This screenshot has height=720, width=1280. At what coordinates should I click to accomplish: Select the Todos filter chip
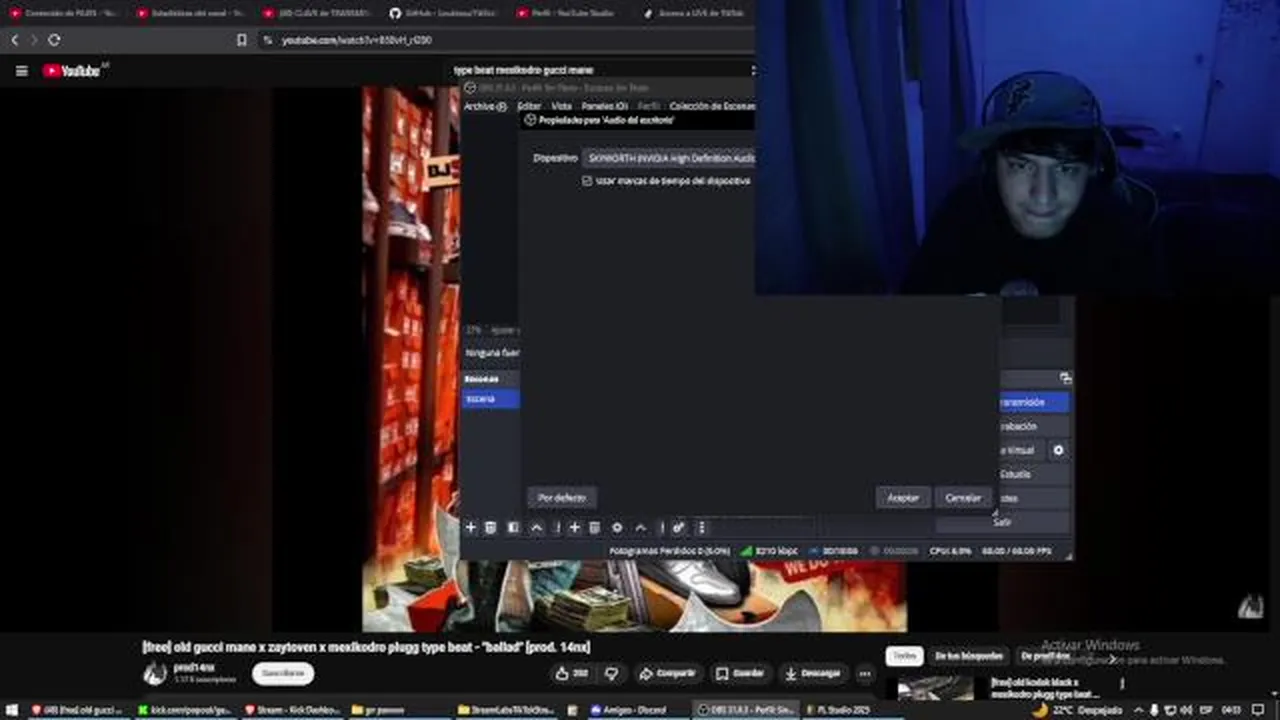pyautogui.click(x=904, y=656)
